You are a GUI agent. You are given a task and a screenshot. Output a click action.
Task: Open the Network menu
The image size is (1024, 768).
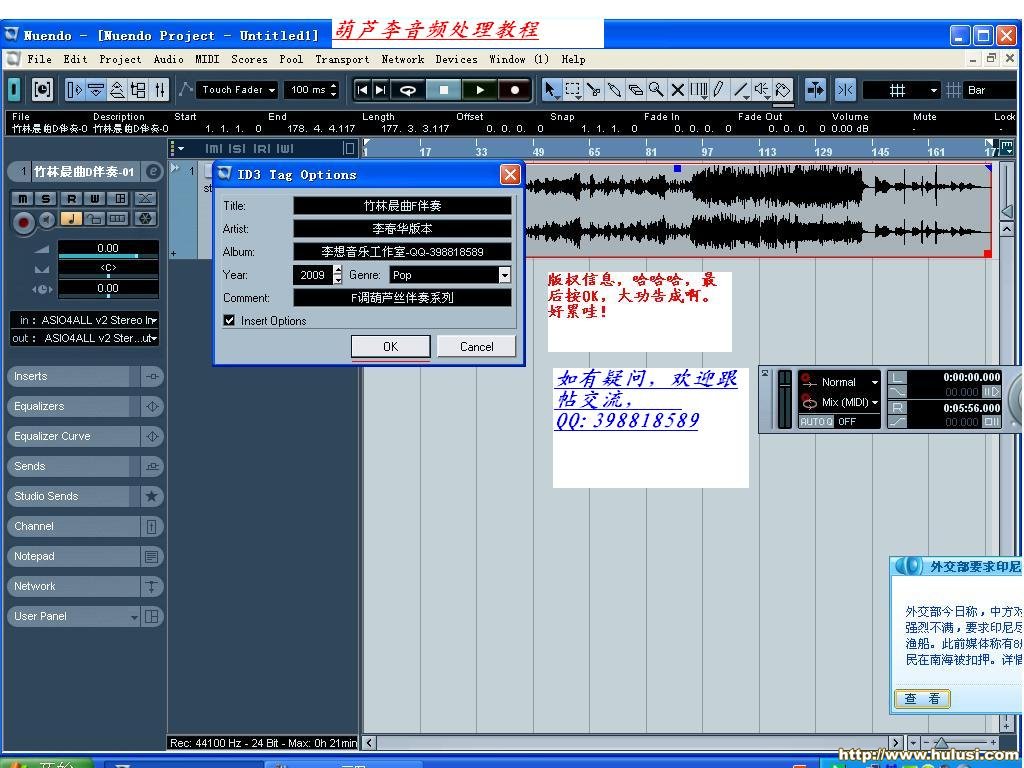pyautogui.click(x=403, y=59)
